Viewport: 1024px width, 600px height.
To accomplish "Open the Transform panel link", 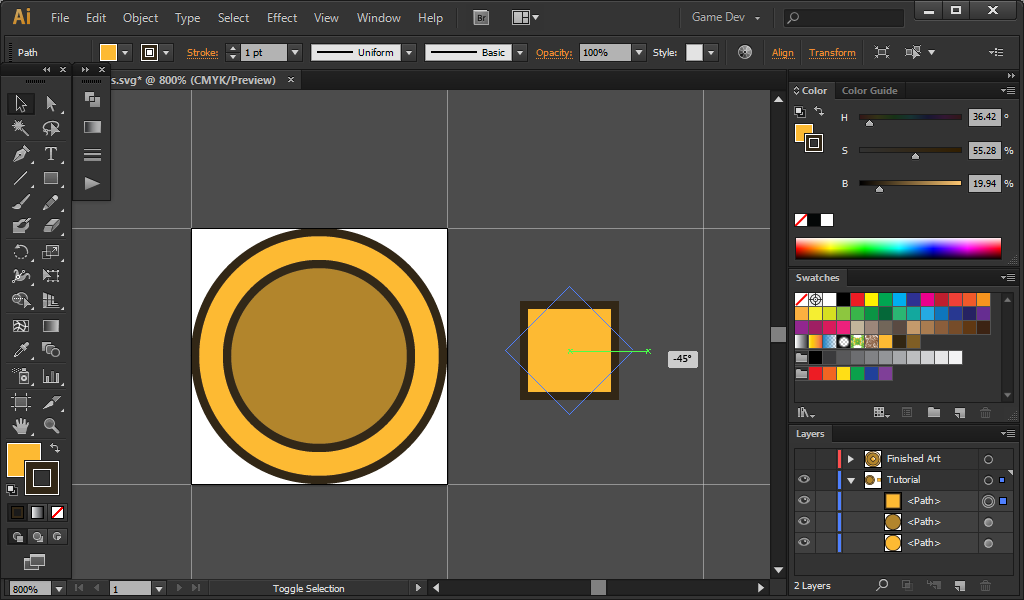I will tap(832, 52).
